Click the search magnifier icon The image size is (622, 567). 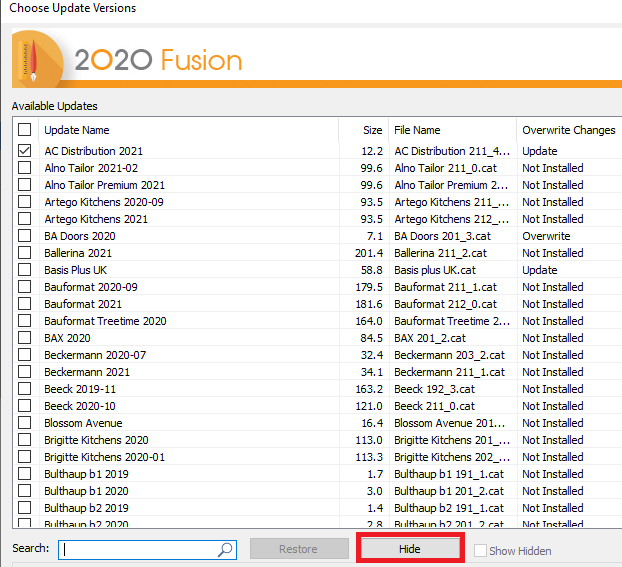click(x=226, y=549)
